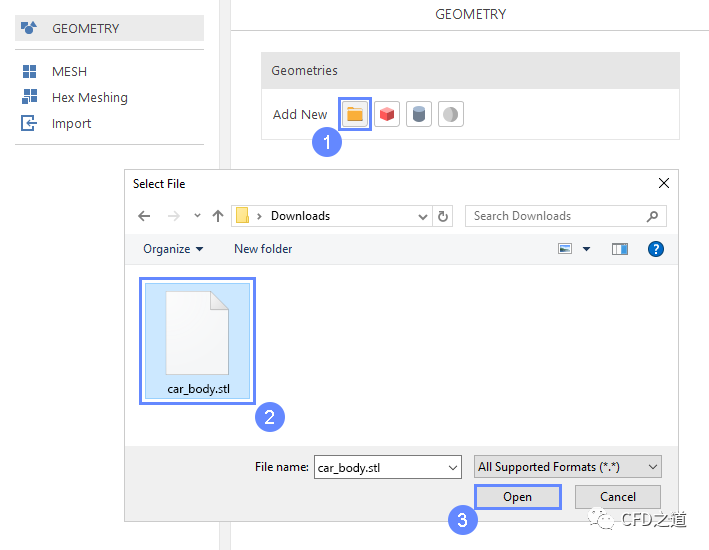Screen dimensions: 709x550
Task: Click the Open button
Action: point(517,497)
